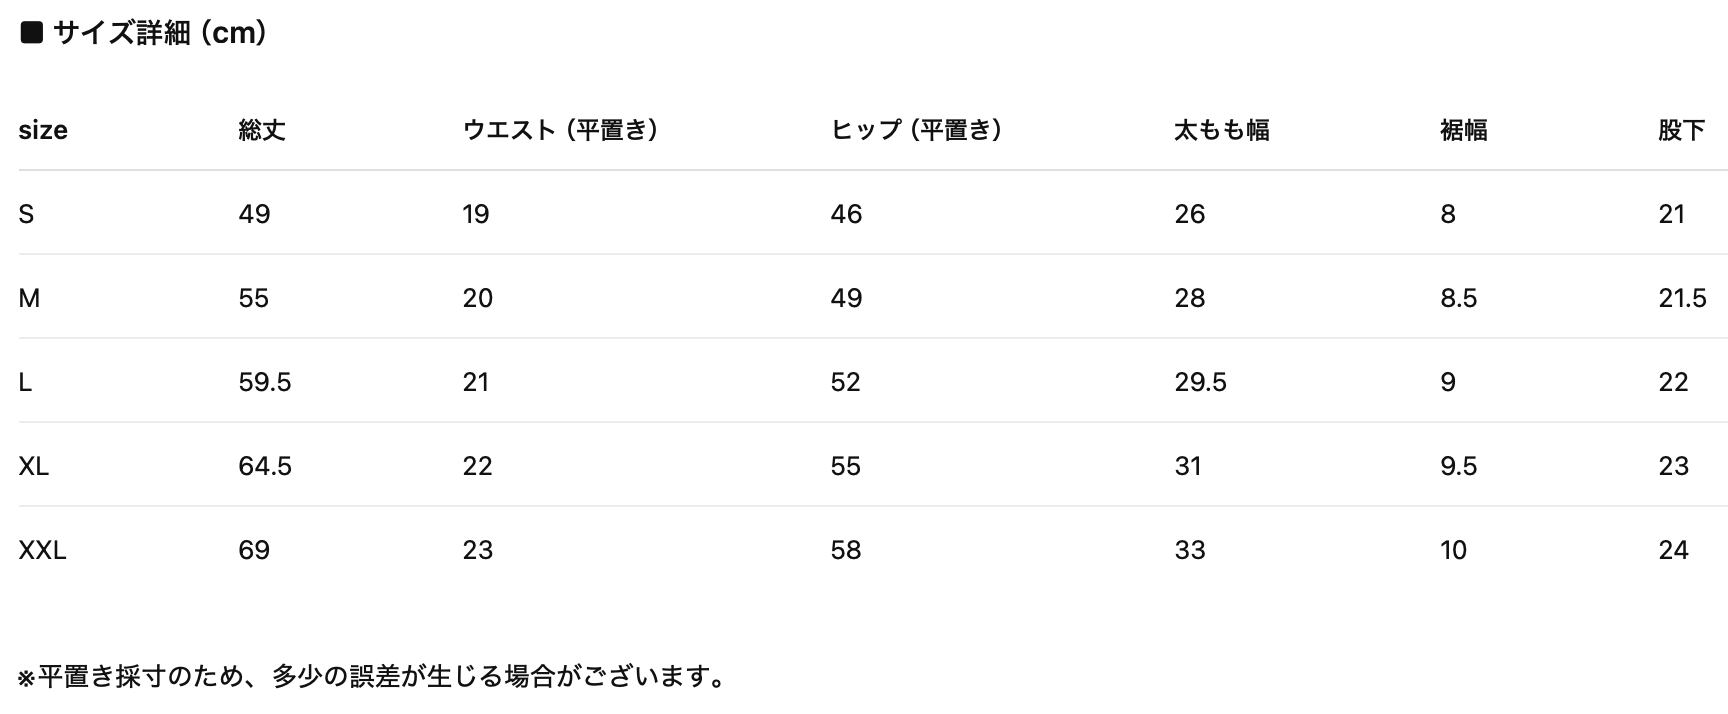Select the M size row label
The image size is (1728, 714).
[29, 298]
